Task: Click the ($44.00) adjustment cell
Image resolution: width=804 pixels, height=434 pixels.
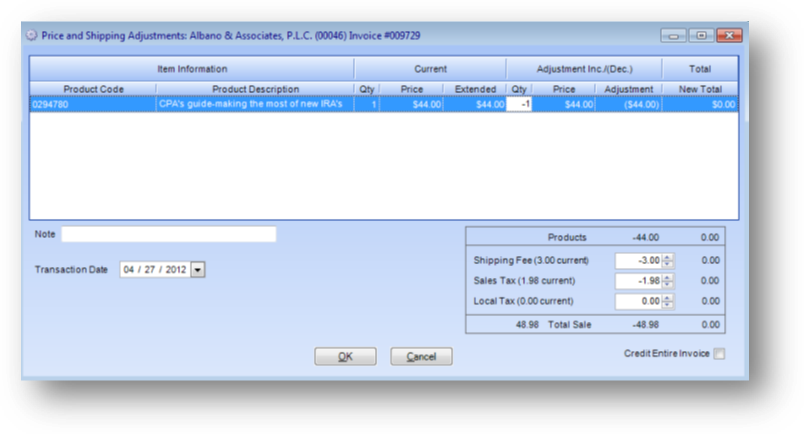Action: (x=629, y=104)
